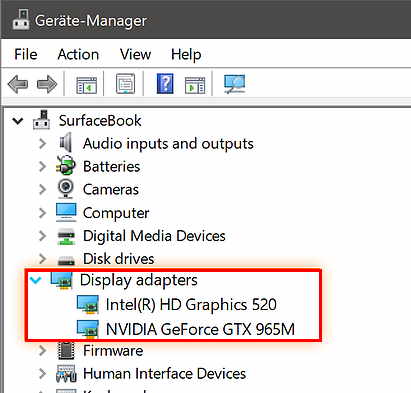
Task: Click the Show/Hide action pane toolbar icon
Action: tap(195, 85)
